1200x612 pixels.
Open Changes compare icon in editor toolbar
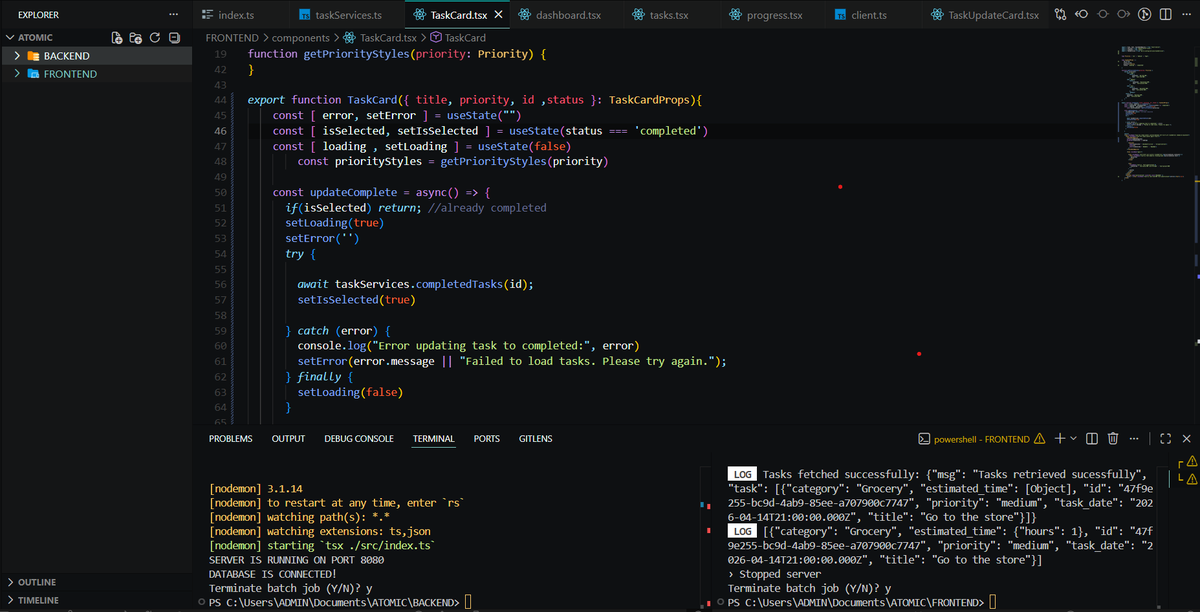tap(1060, 15)
